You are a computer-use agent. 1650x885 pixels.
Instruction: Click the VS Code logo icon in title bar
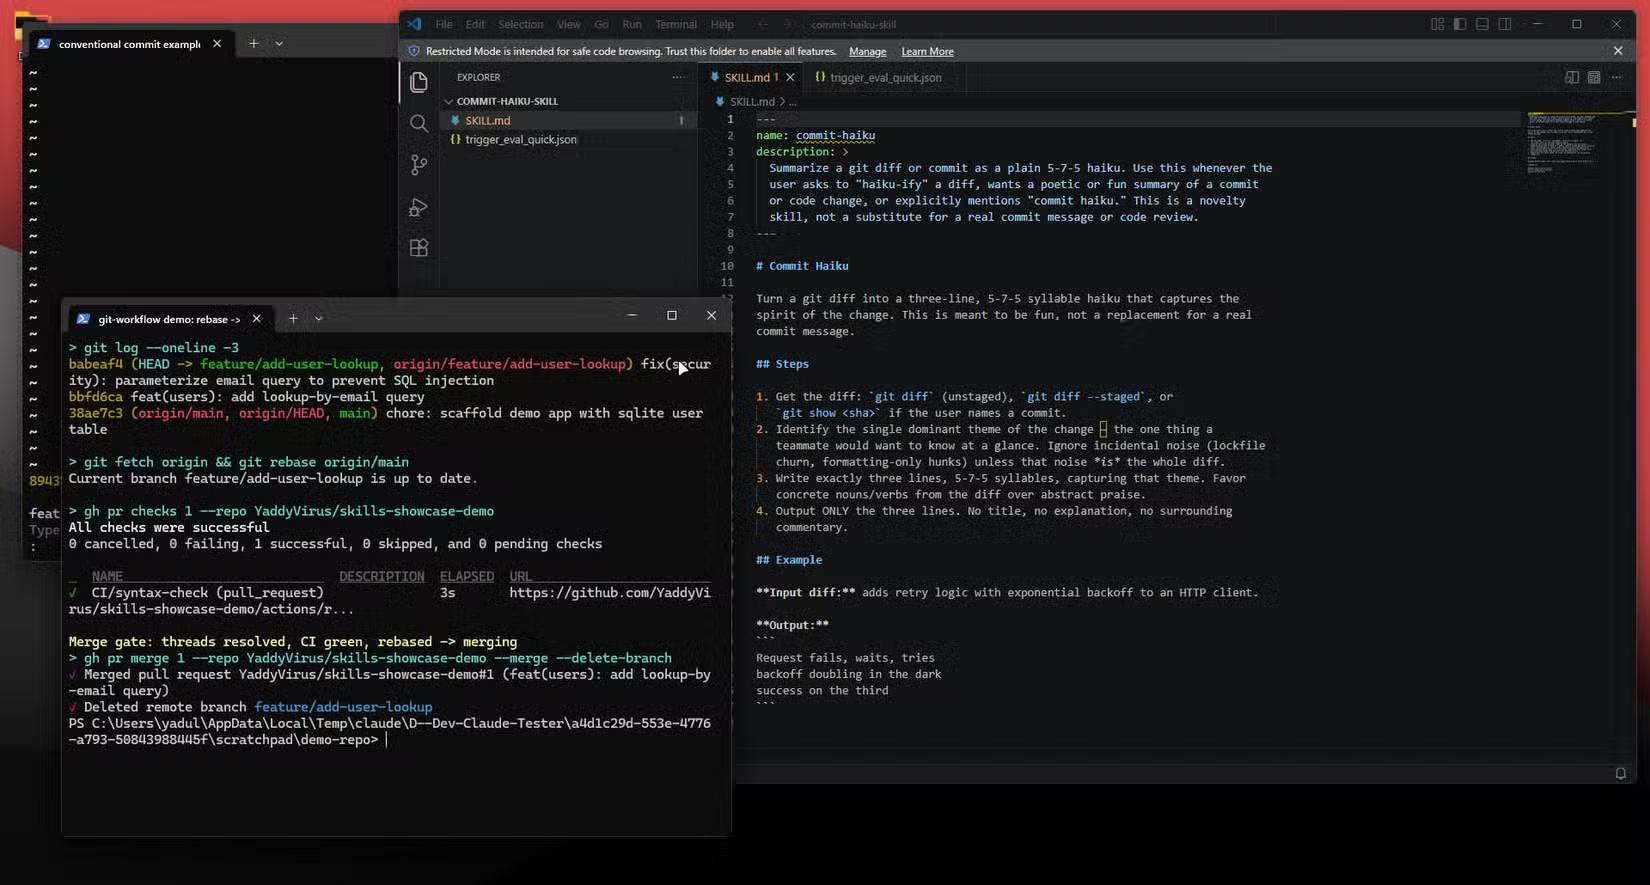[x=414, y=24]
